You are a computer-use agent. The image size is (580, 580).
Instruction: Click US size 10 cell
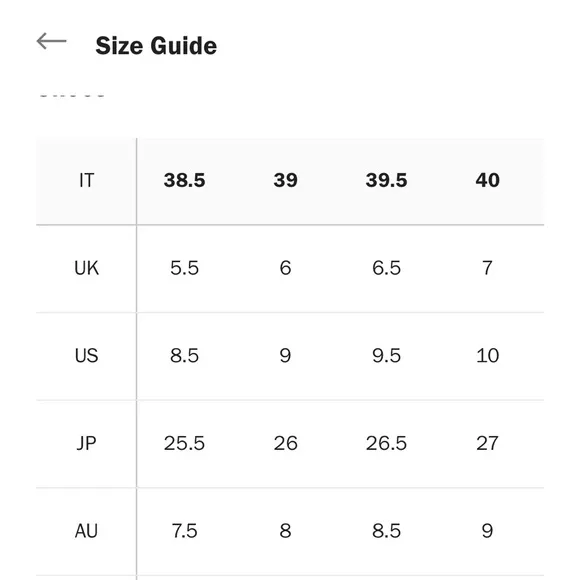[488, 356]
